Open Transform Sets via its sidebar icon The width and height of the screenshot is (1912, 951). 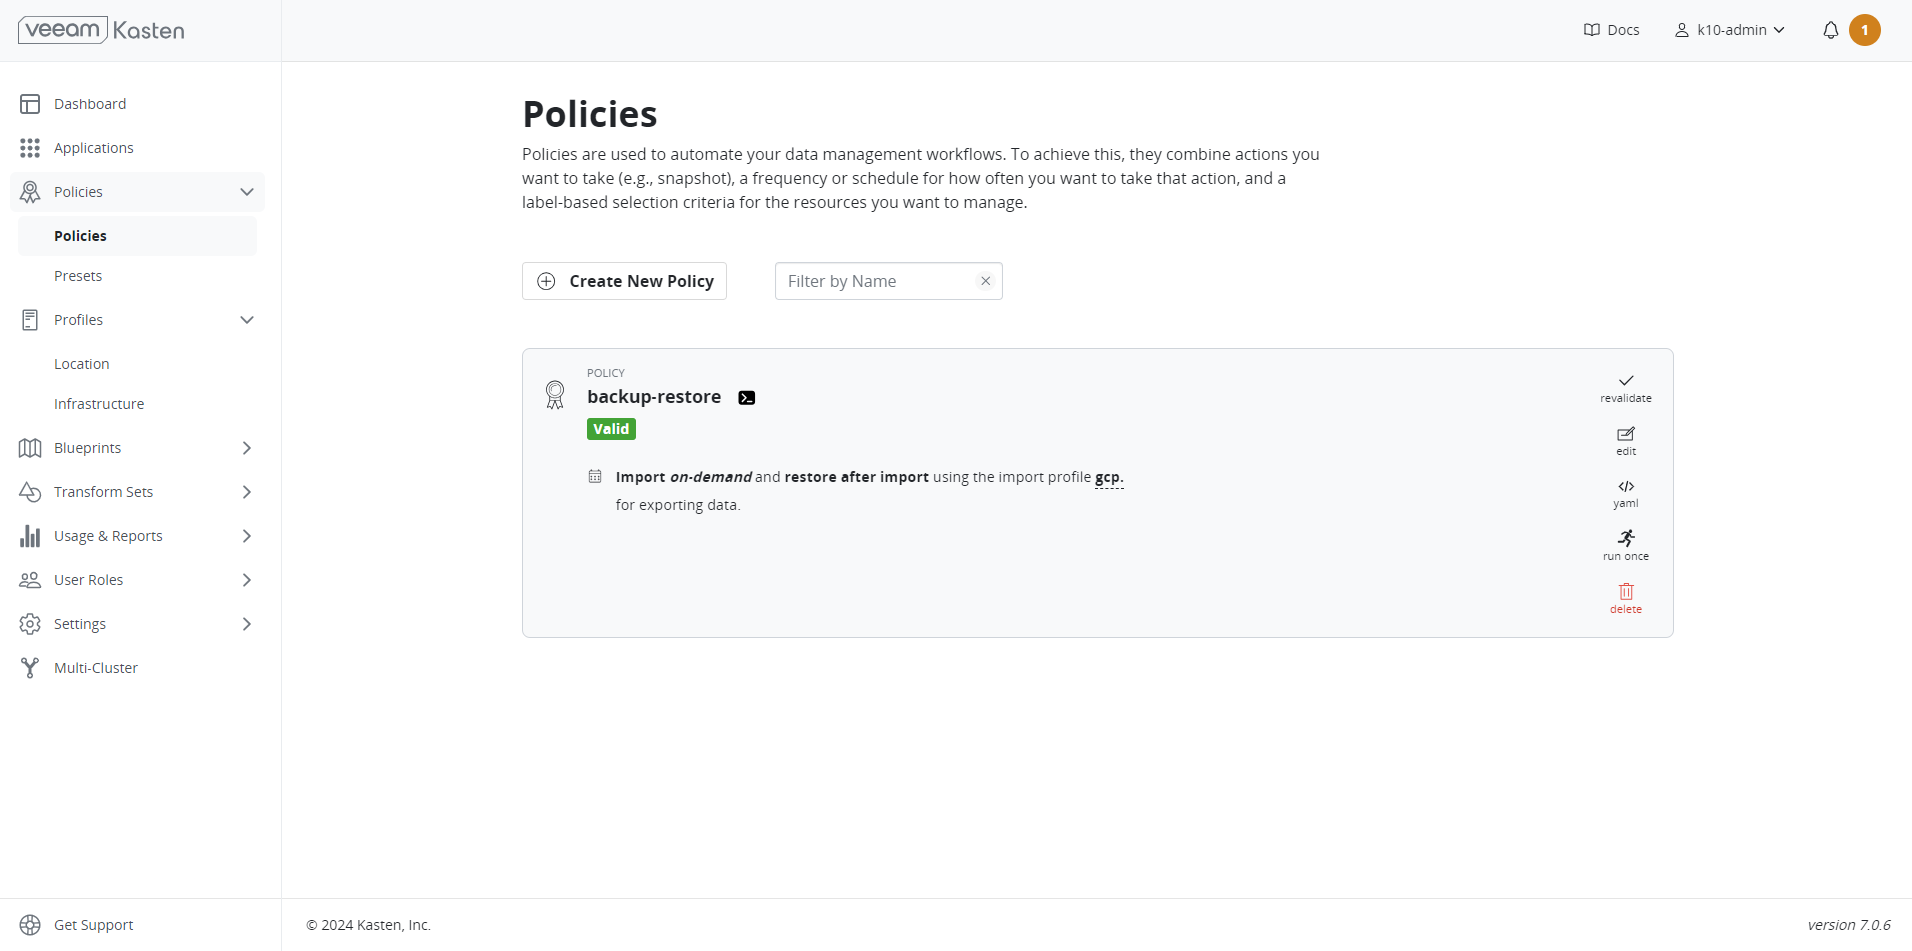point(30,491)
